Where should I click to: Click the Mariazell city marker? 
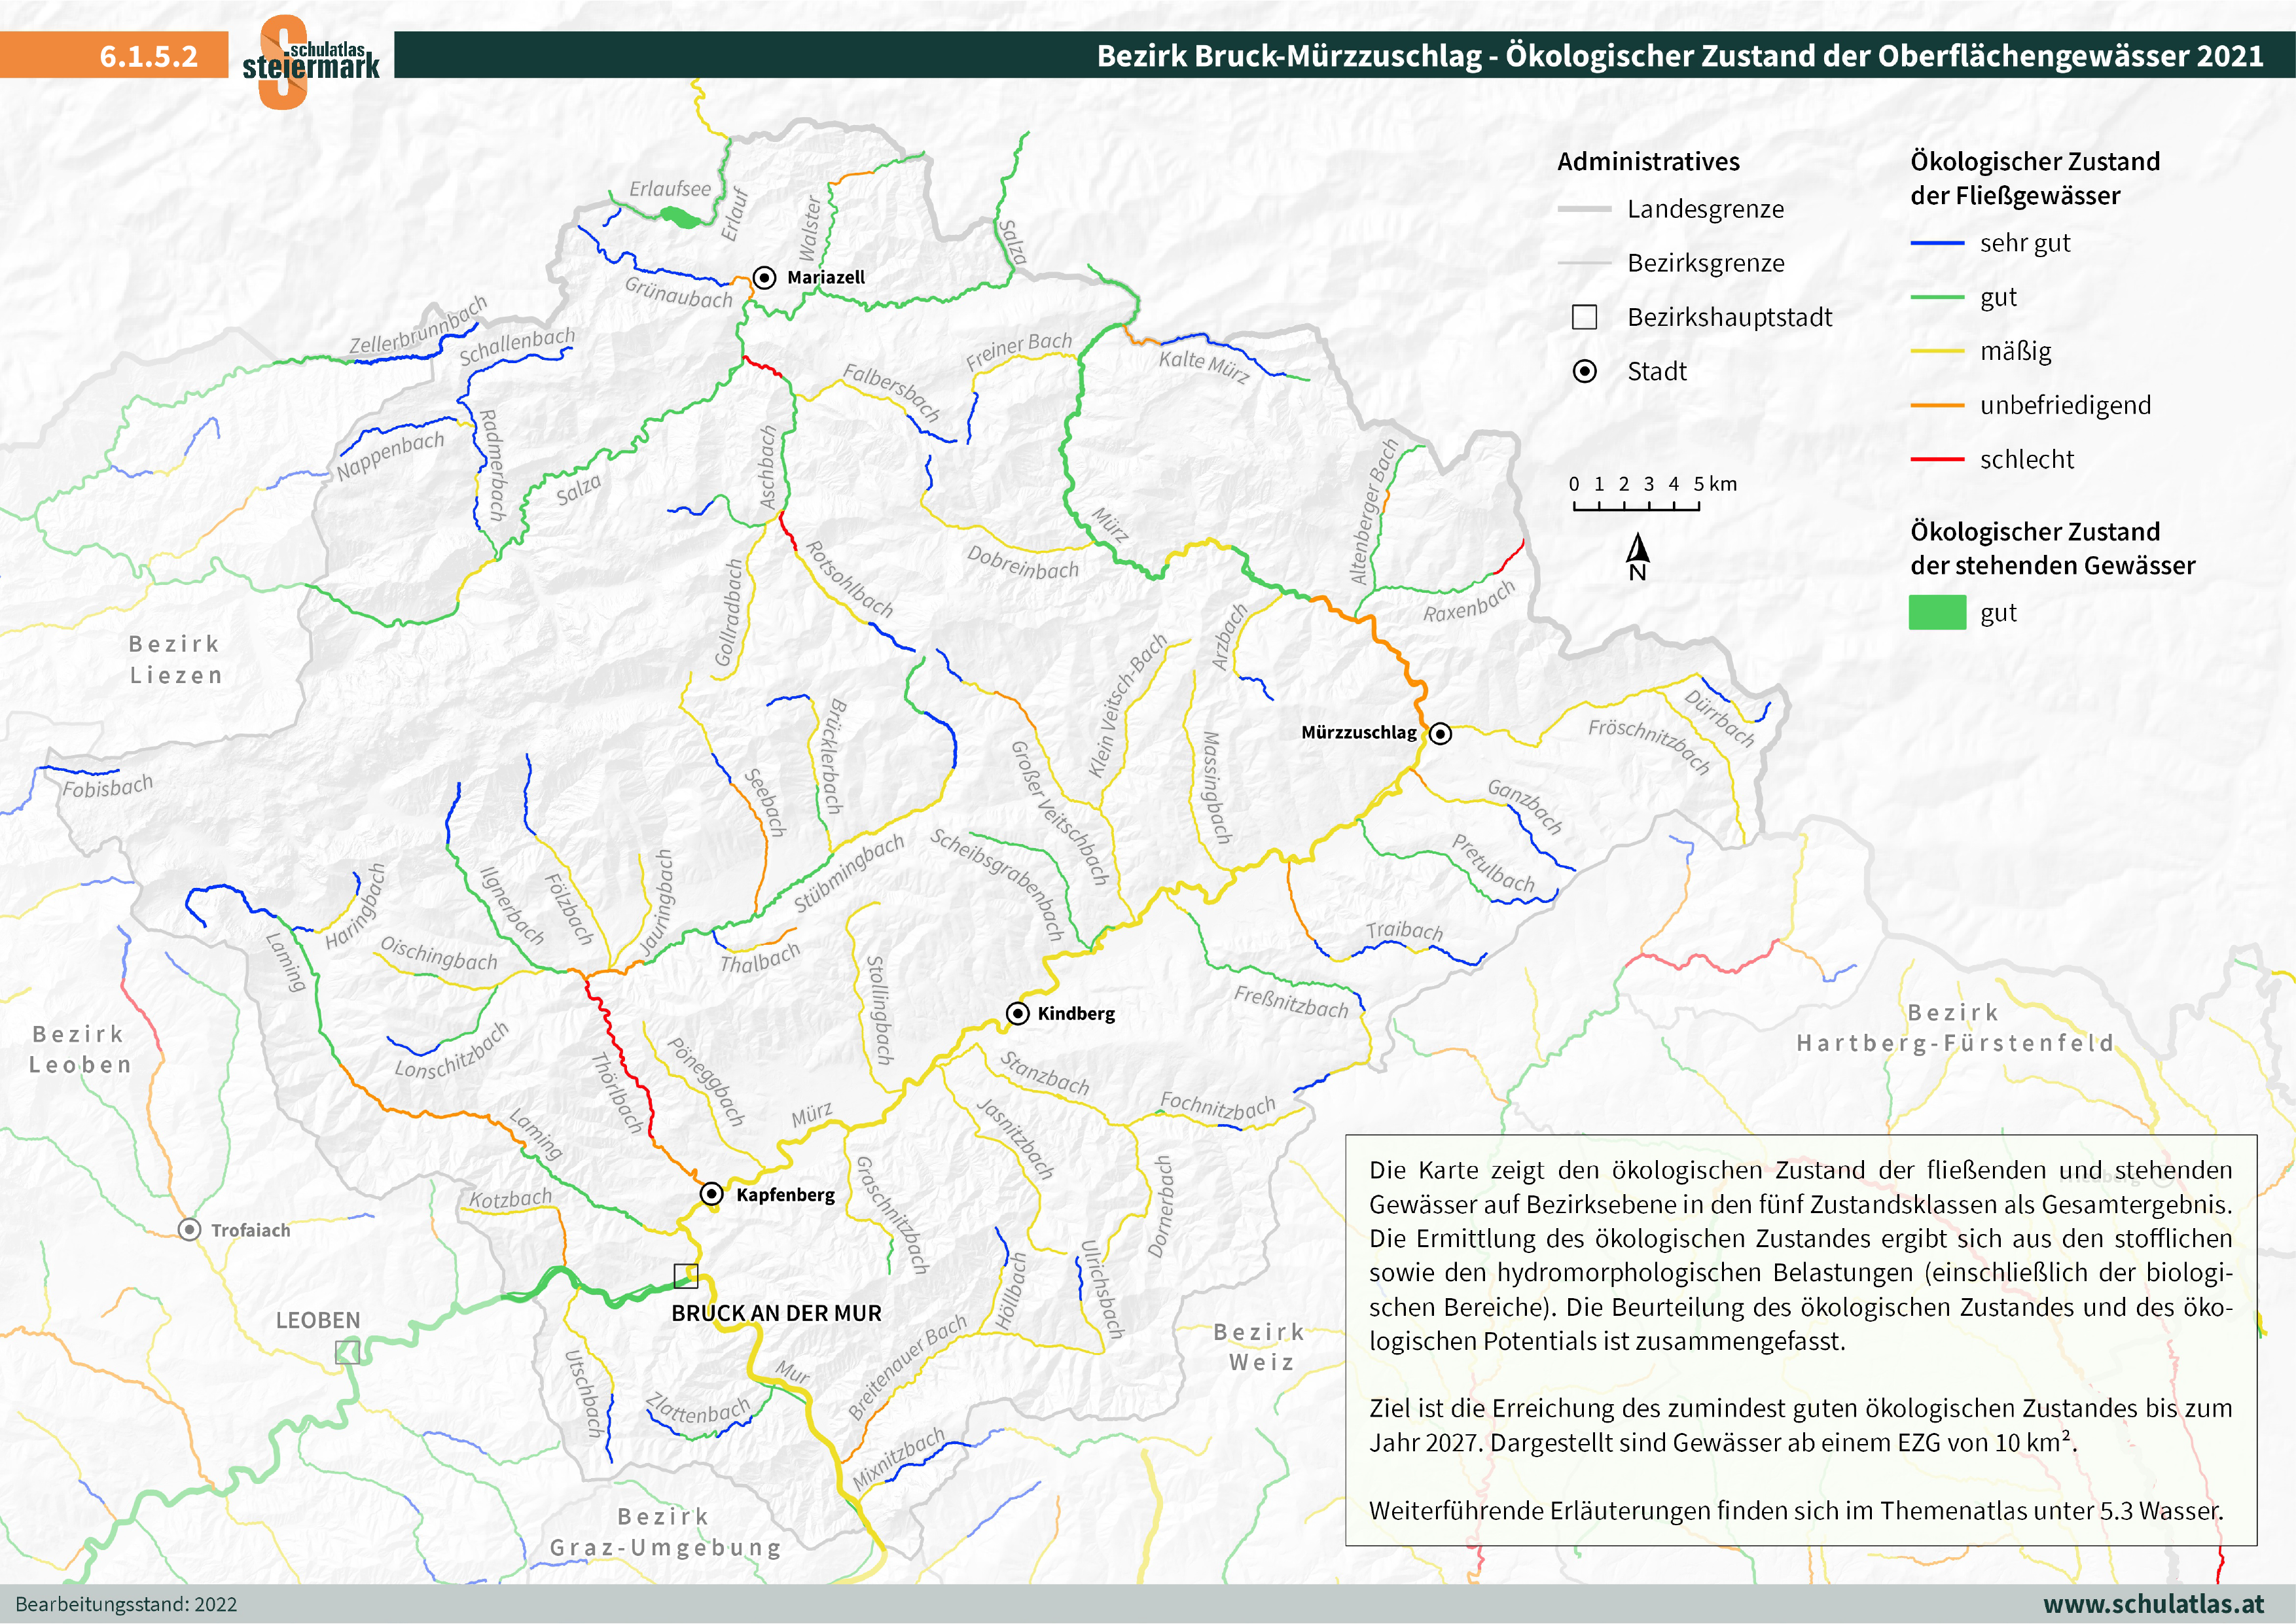point(764,277)
